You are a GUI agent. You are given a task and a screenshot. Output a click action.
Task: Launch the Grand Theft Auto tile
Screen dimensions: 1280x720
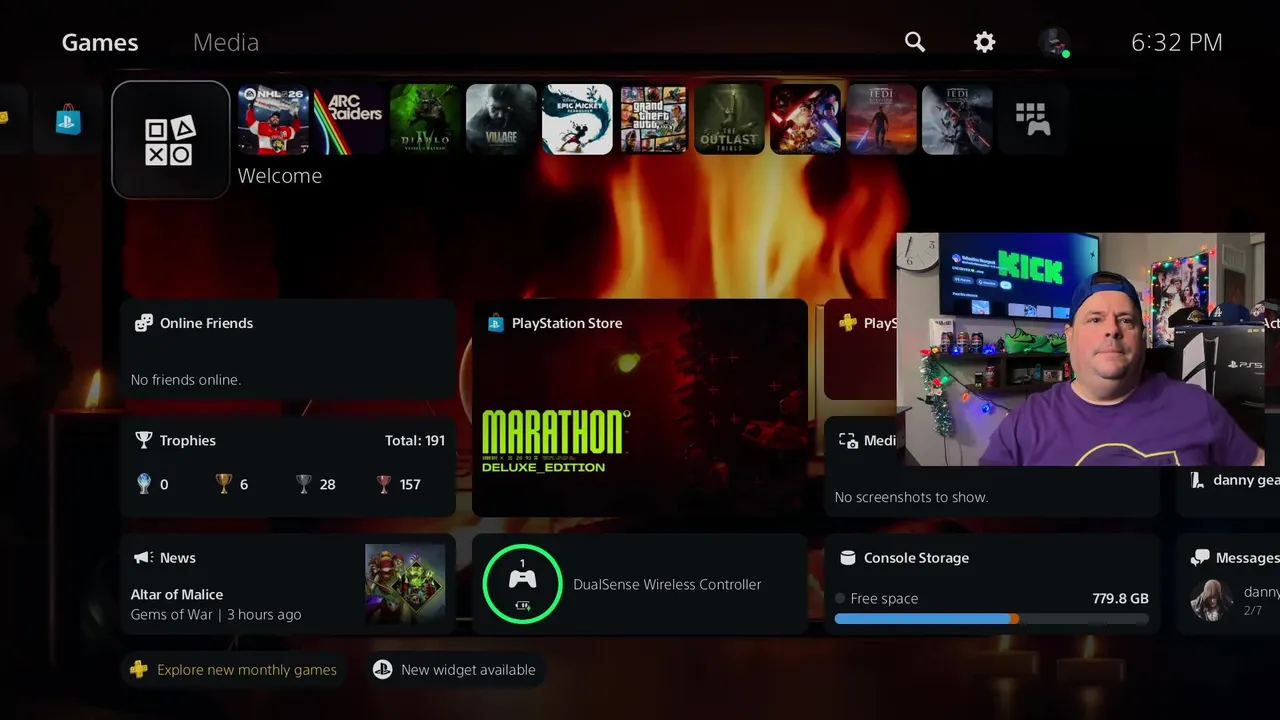pos(653,119)
